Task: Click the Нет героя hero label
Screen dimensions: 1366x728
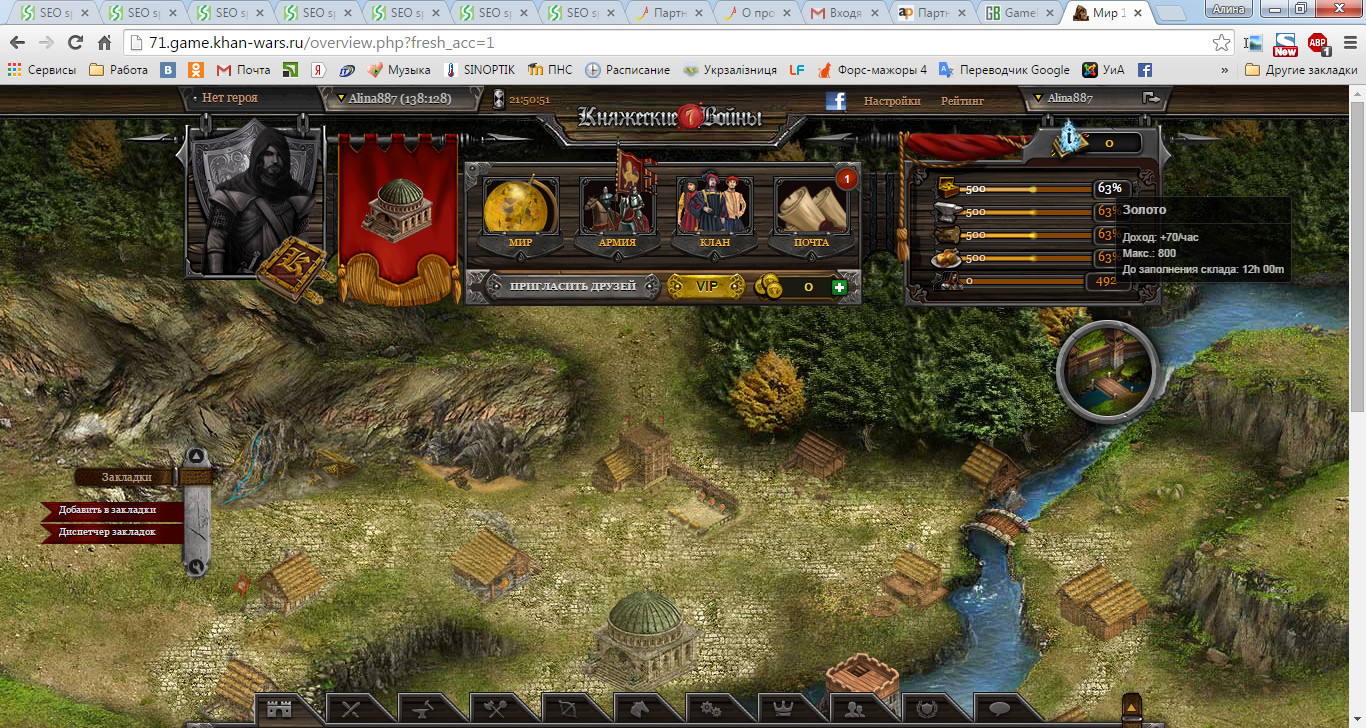Action: tap(230, 98)
